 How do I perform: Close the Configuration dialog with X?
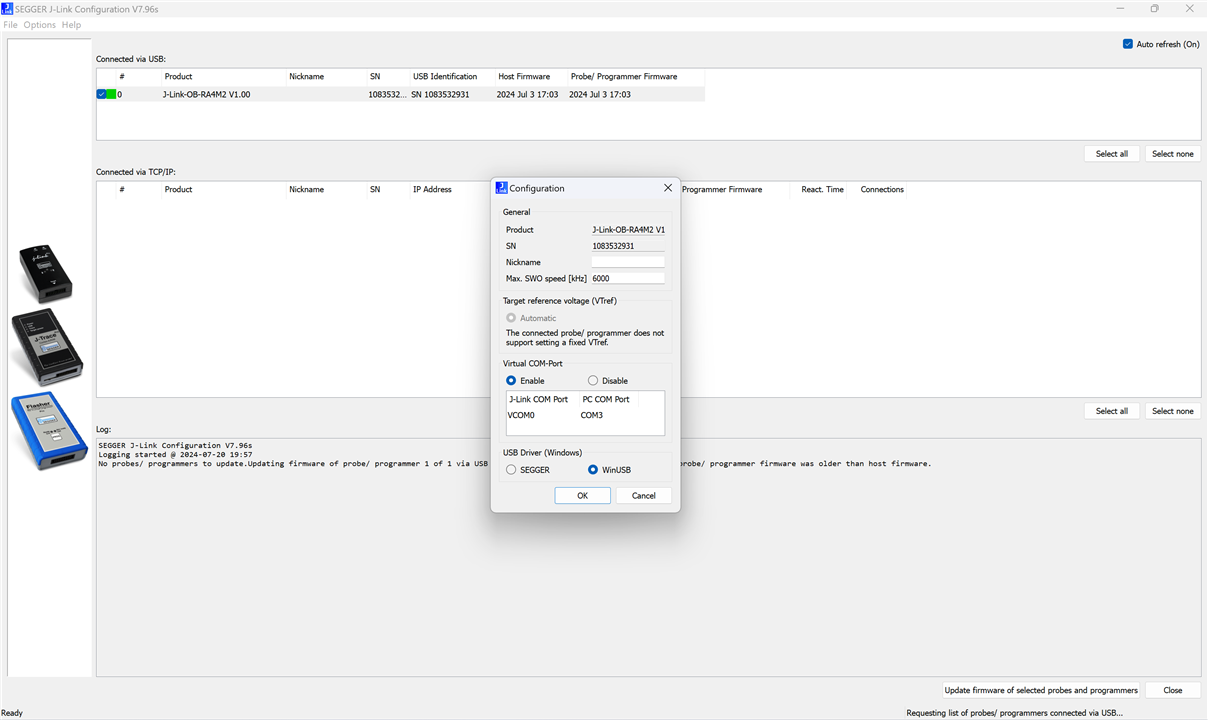click(668, 188)
